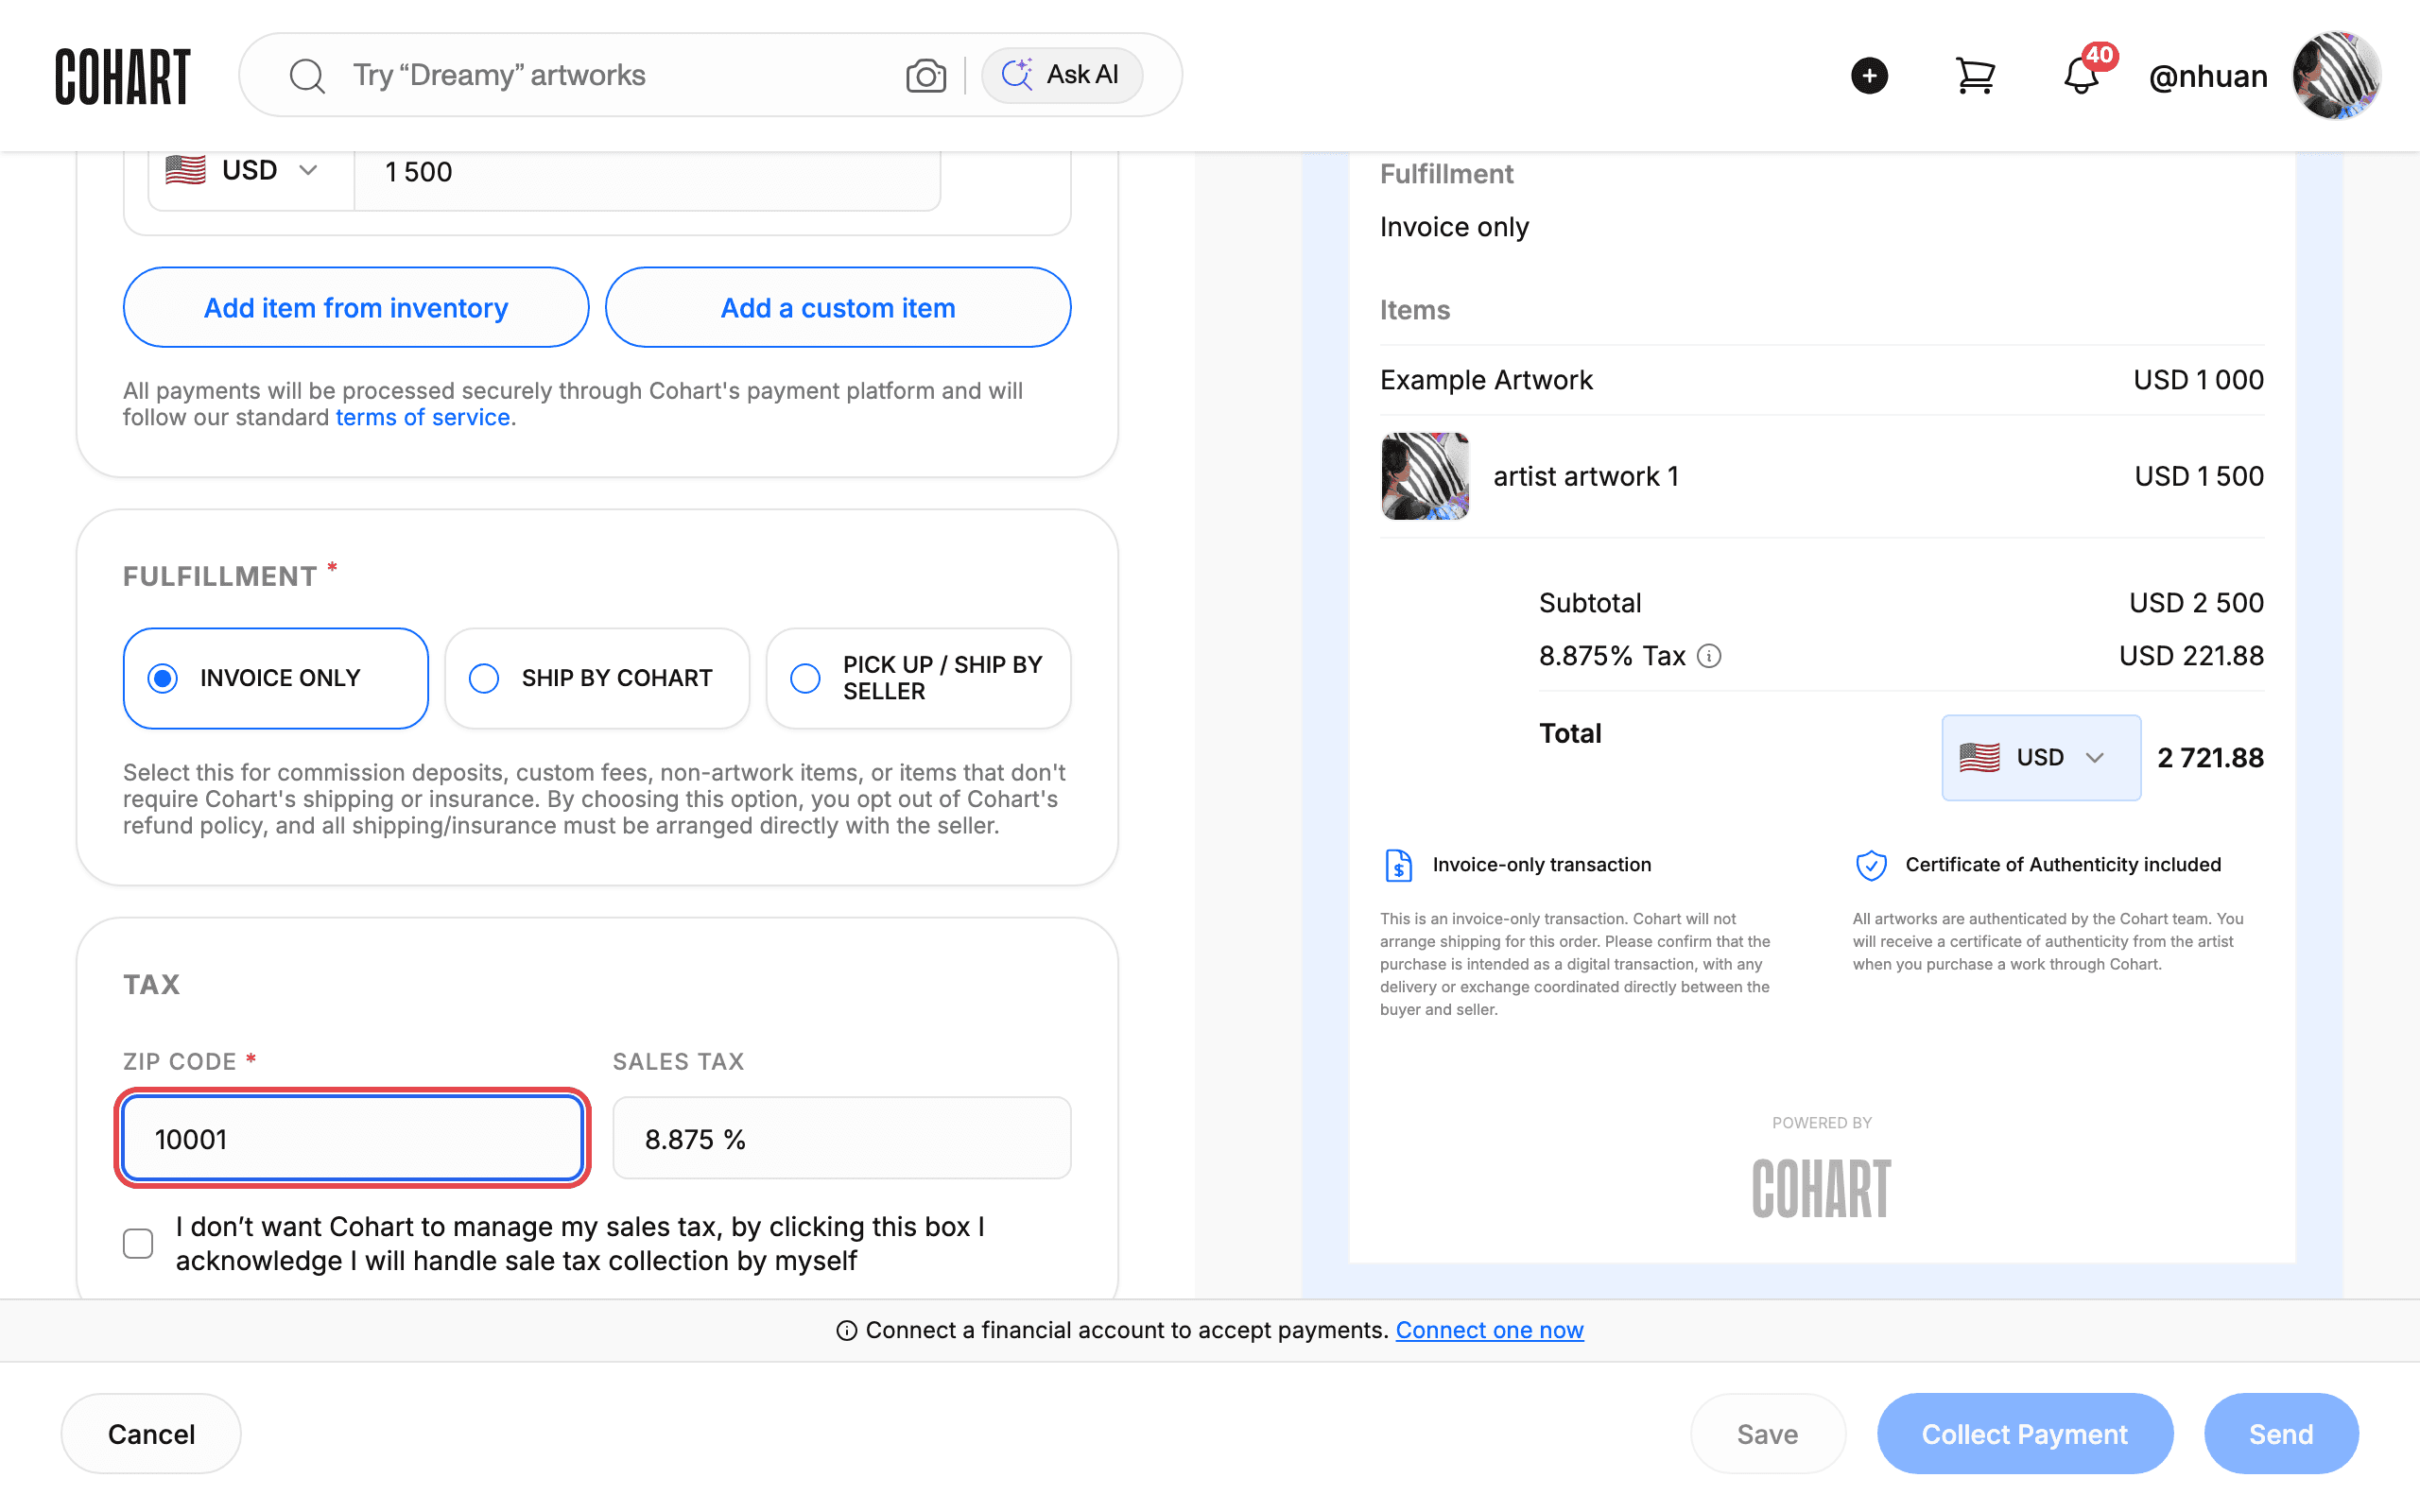Screen dimensions: 2420x1512
Task: Open the shopping cart
Action: point(1975,76)
